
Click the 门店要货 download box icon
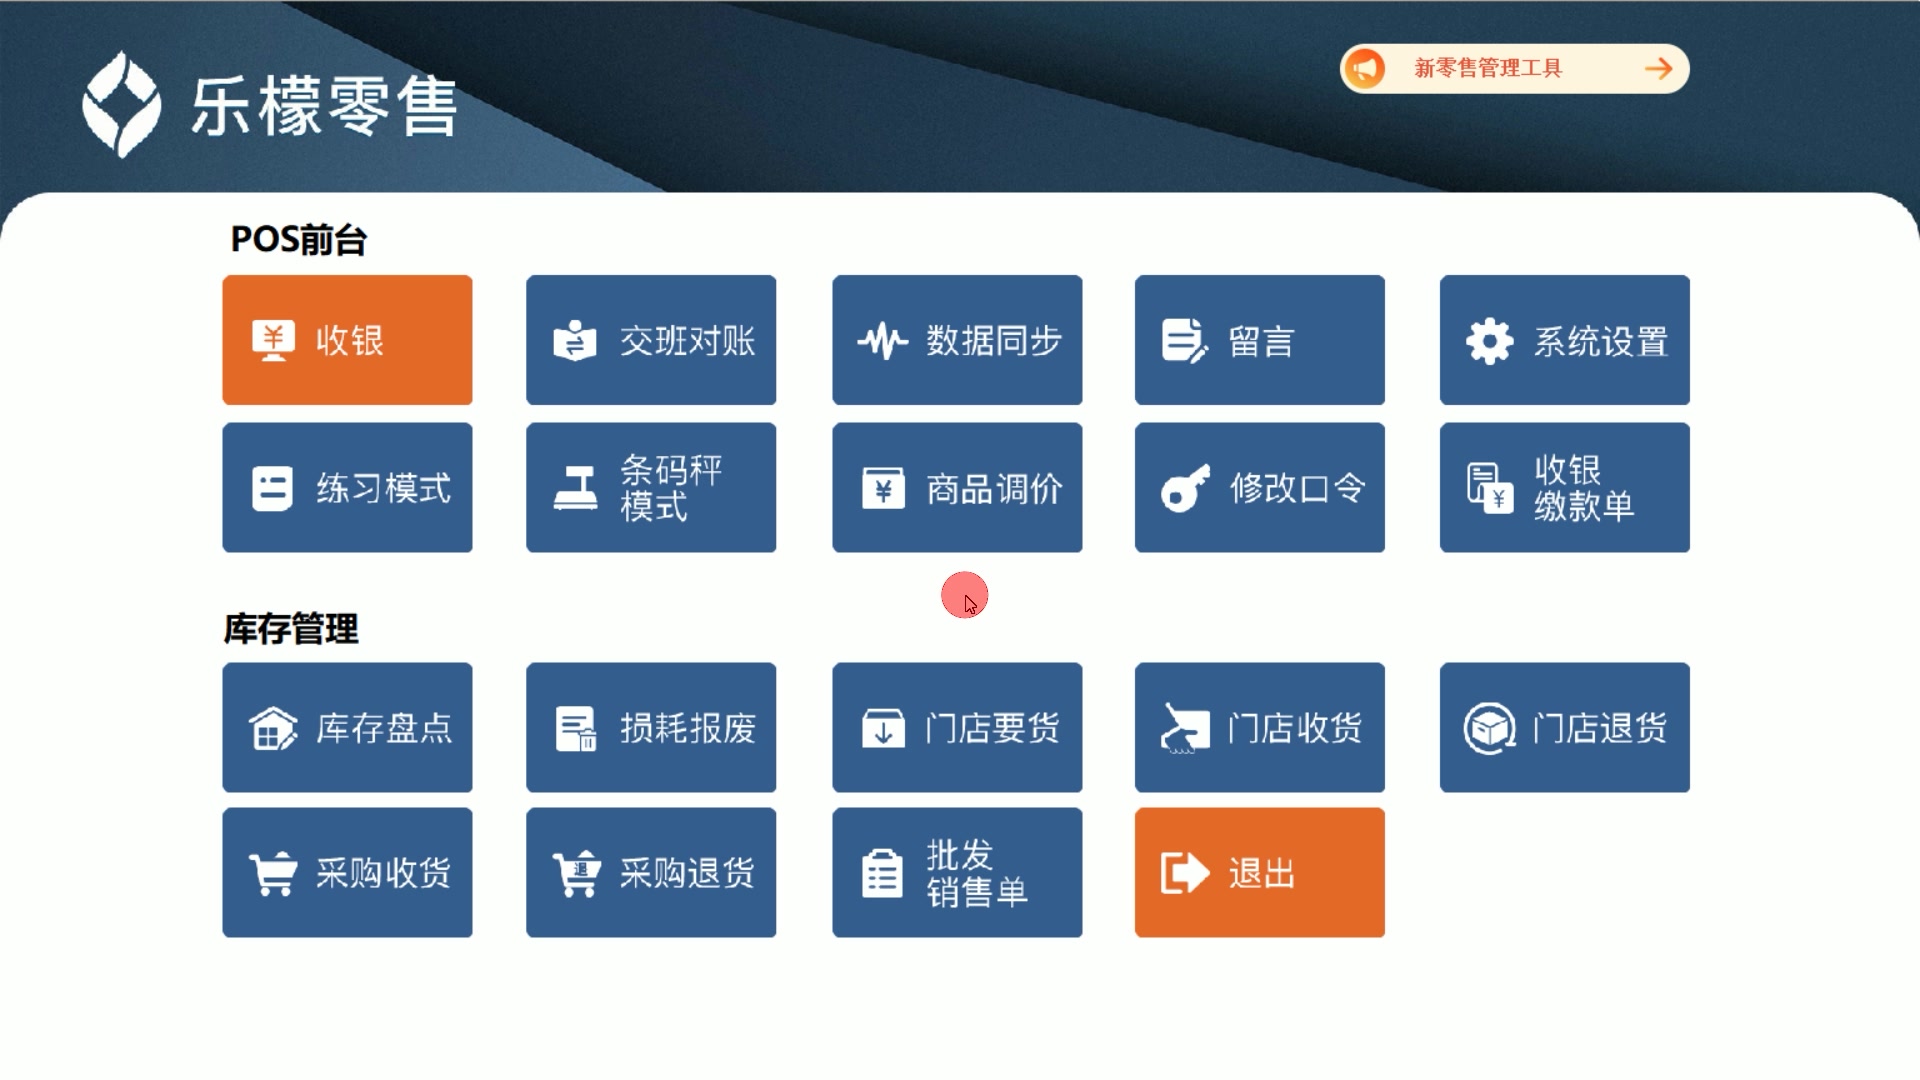[x=883, y=728]
